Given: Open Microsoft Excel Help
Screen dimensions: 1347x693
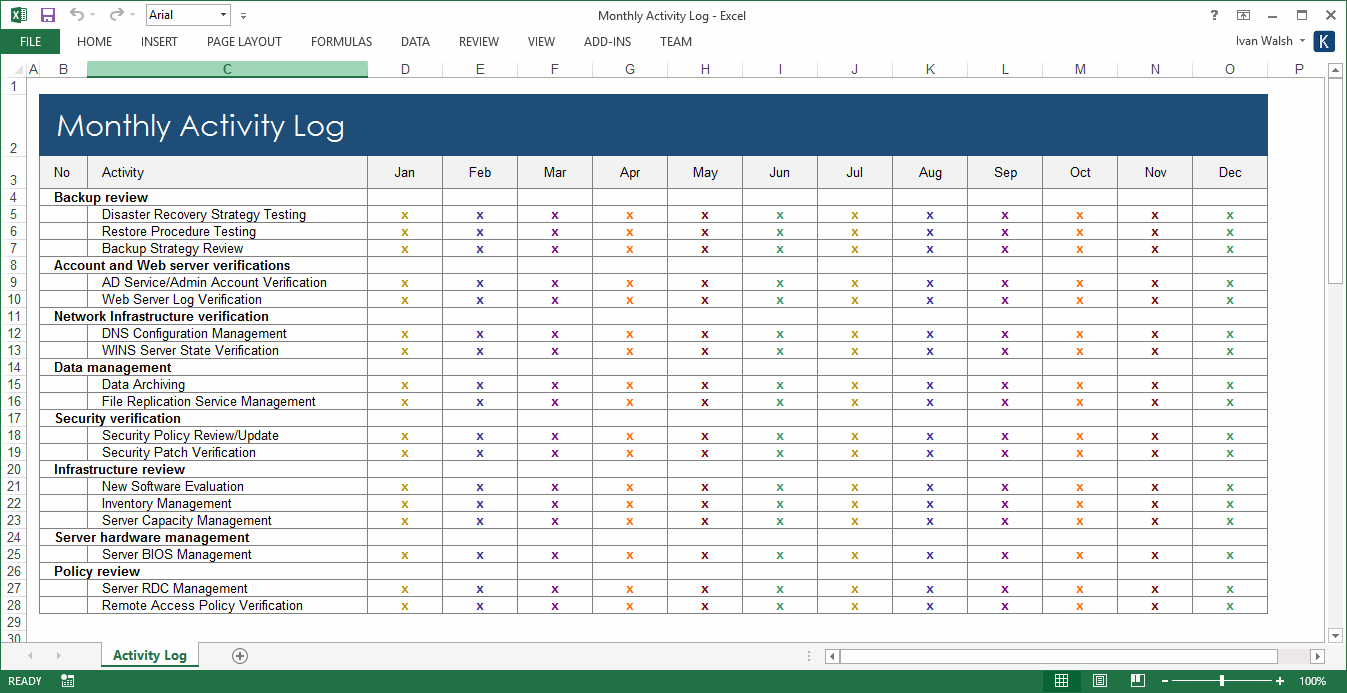Looking at the screenshot, I should click(x=1213, y=15).
